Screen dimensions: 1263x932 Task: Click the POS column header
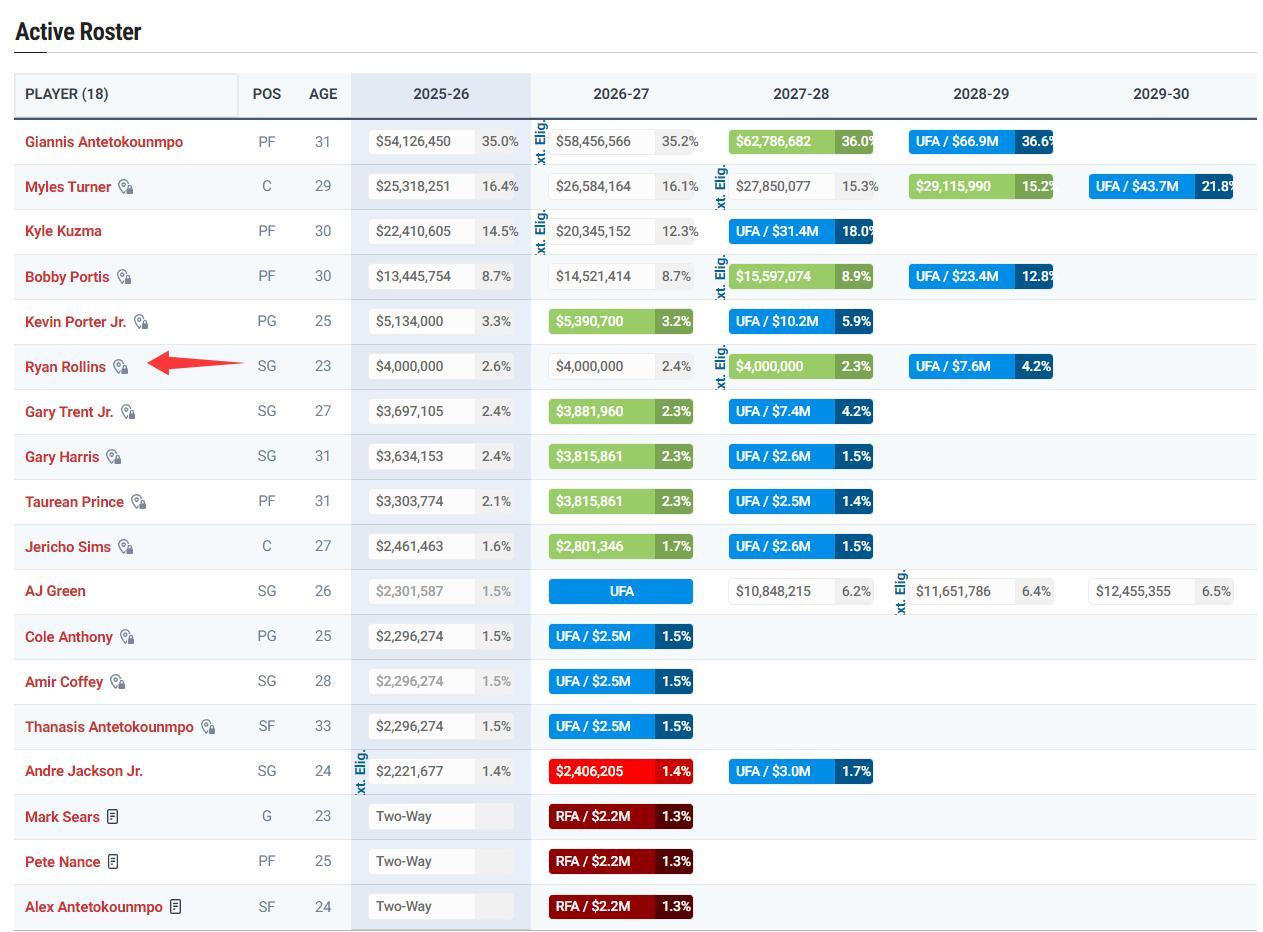tap(266, 94)
